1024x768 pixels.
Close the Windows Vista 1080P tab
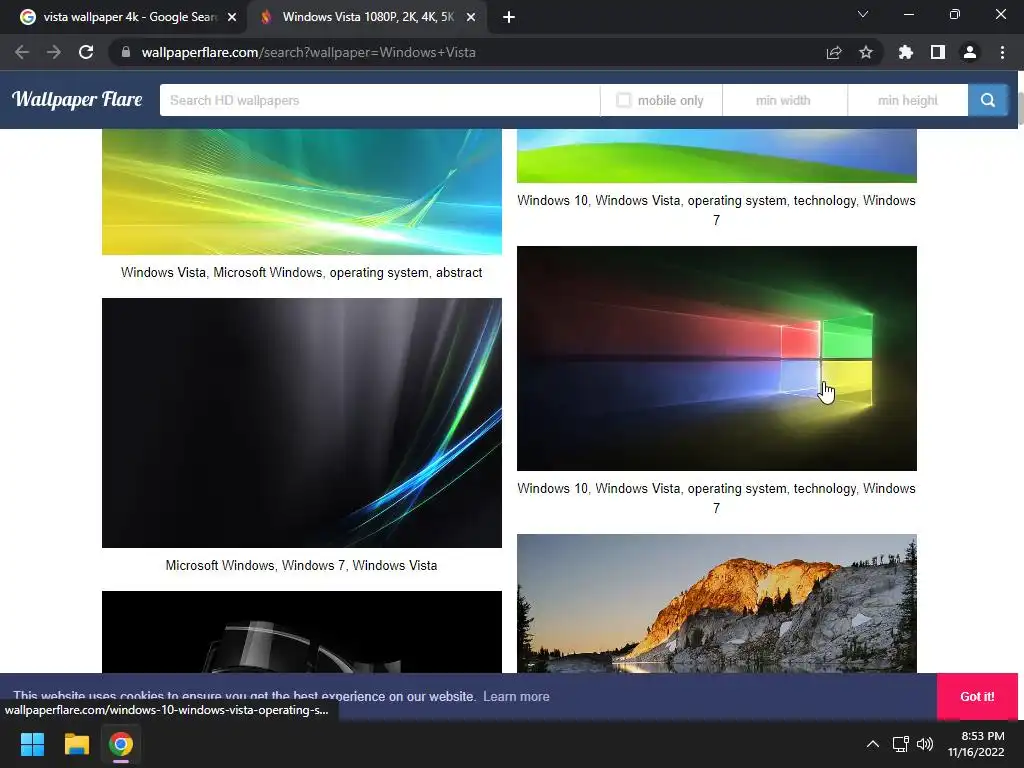click(471, 17)
